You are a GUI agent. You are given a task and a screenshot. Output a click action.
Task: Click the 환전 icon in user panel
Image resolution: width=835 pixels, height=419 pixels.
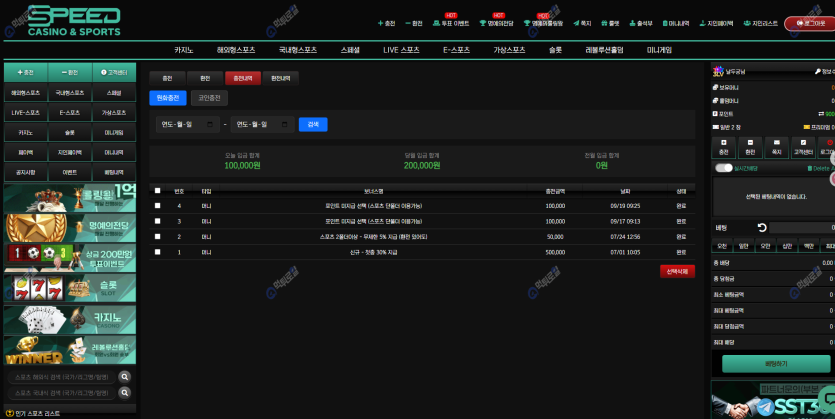pos(749,147)
